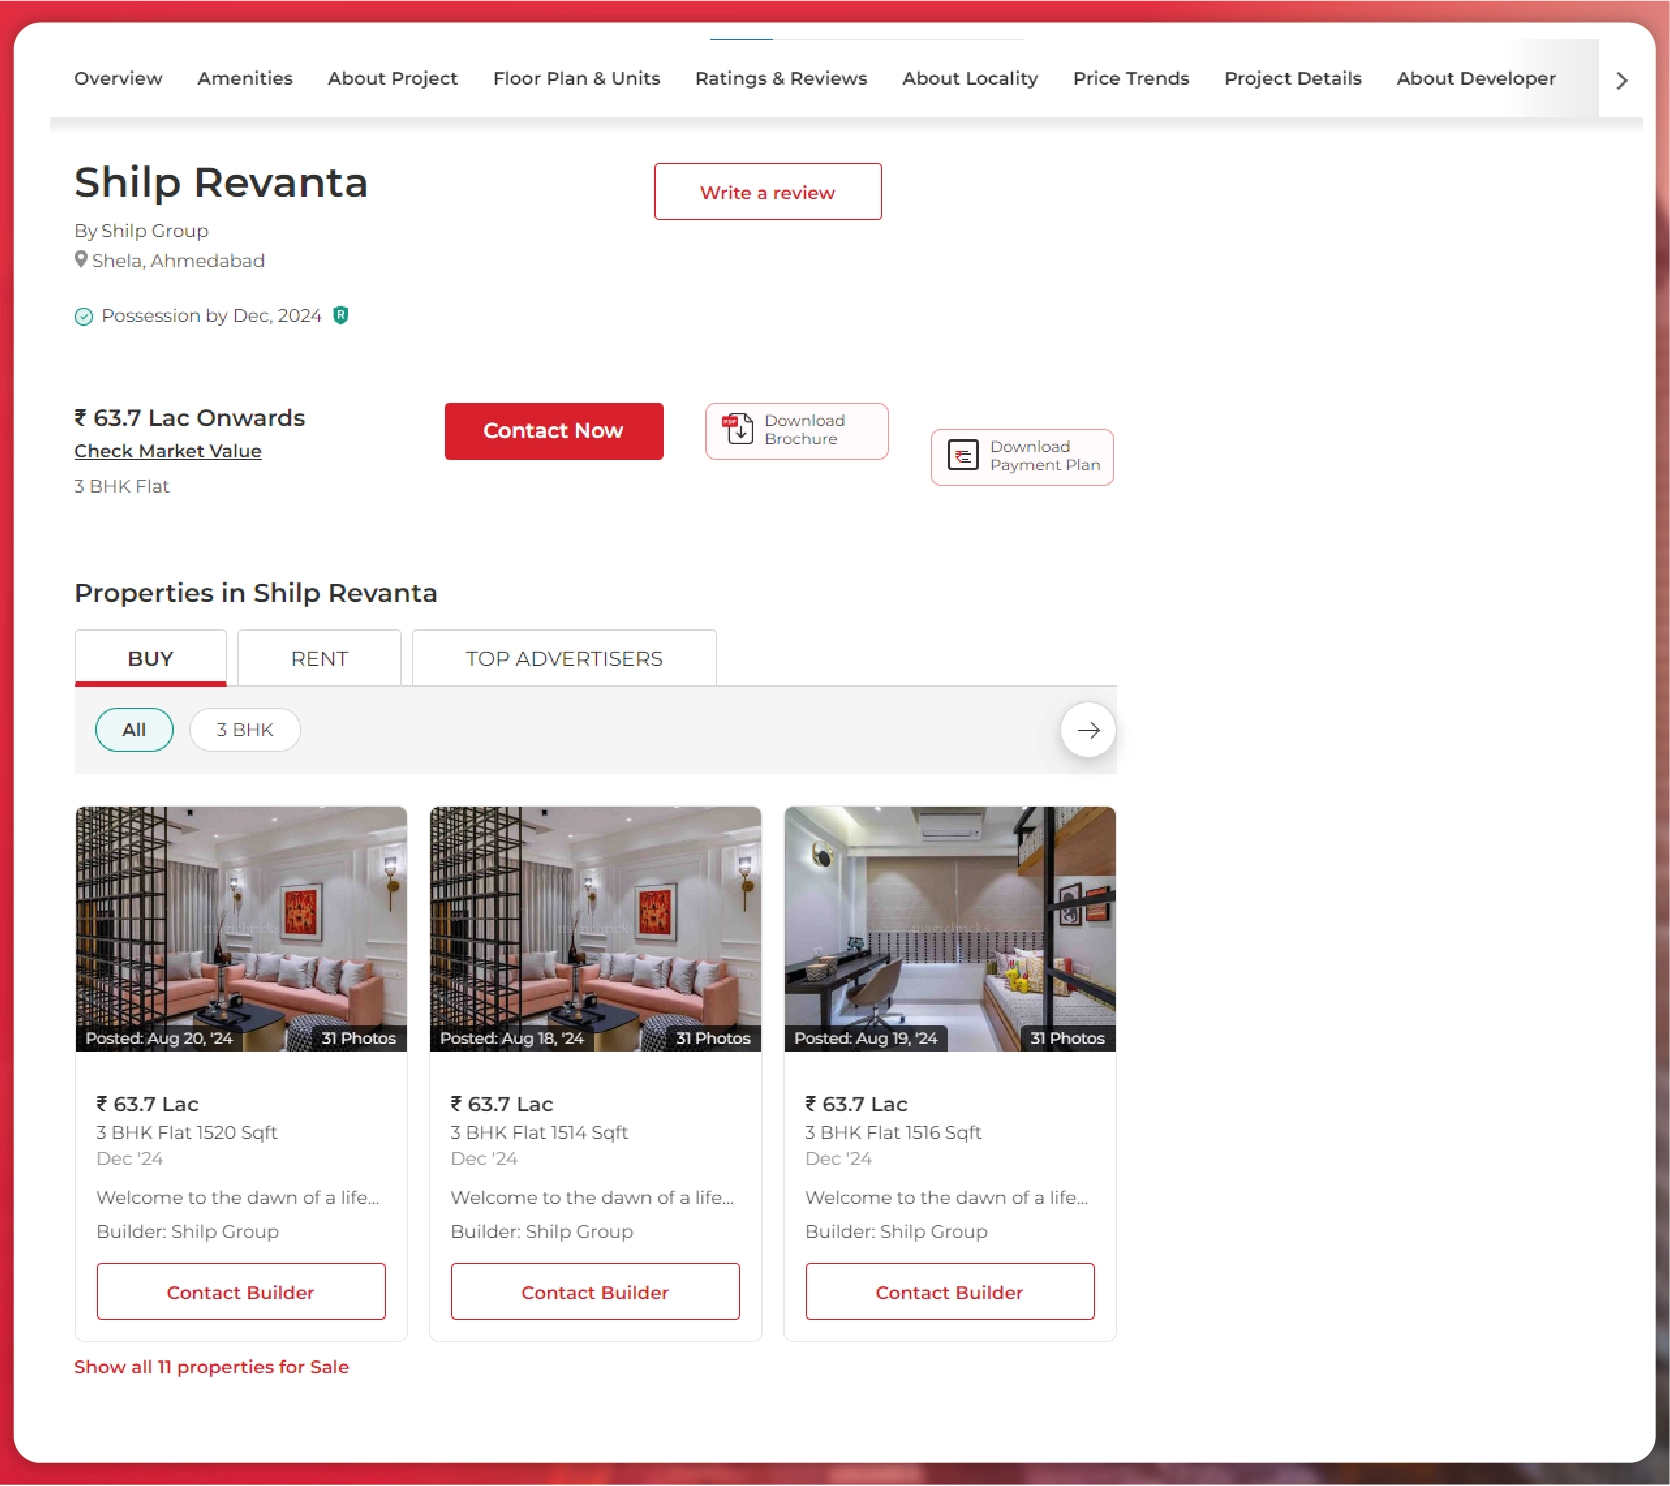Open the About Locality tab
The image size is (1670, 1486).
970,79
